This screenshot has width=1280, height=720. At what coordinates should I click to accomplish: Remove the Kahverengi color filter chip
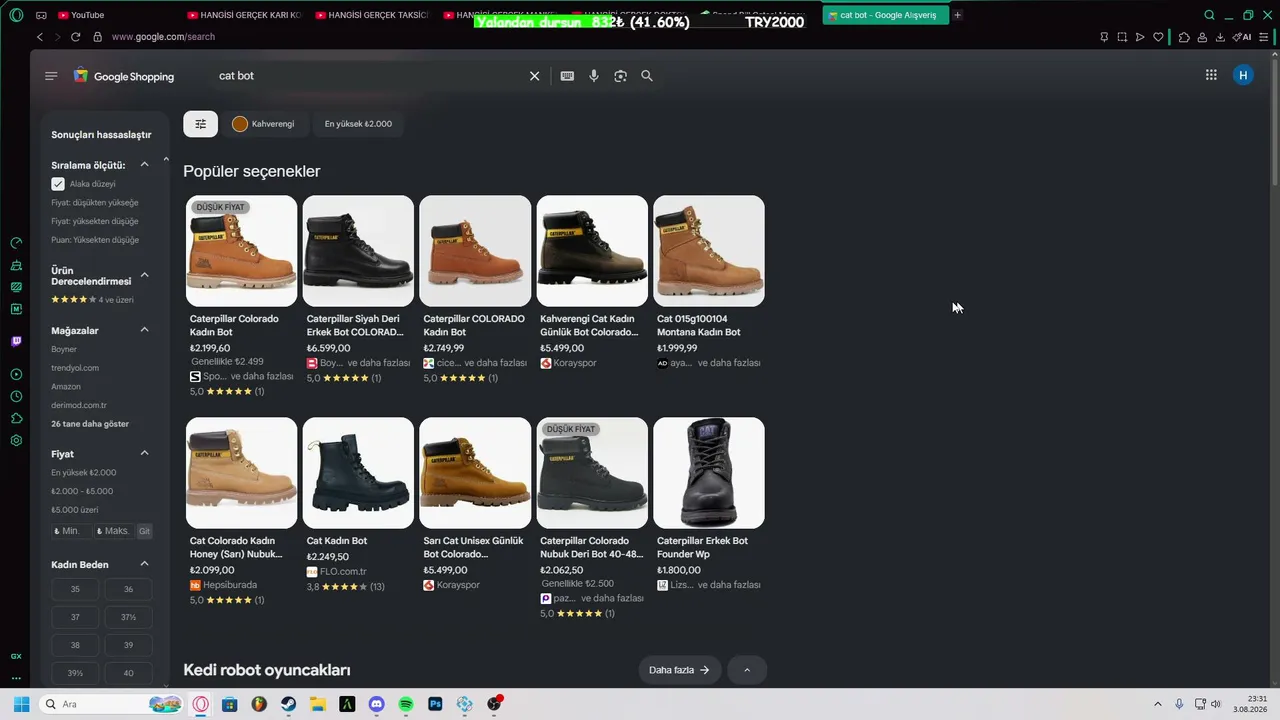(x=264, y=124)
